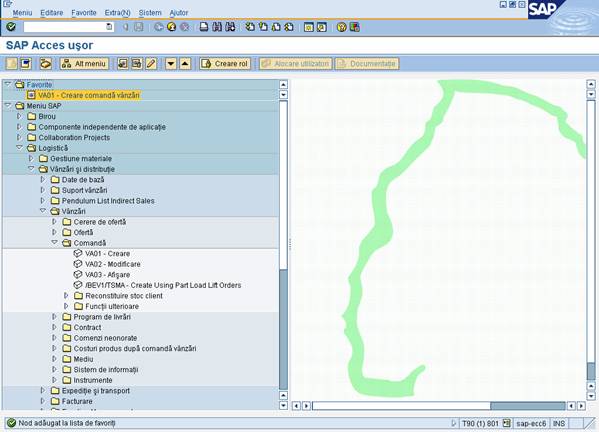The height and width of the screenshot is (432, 599).
Task: Open the Extra(N) menu
Action: tap(117, 13)
